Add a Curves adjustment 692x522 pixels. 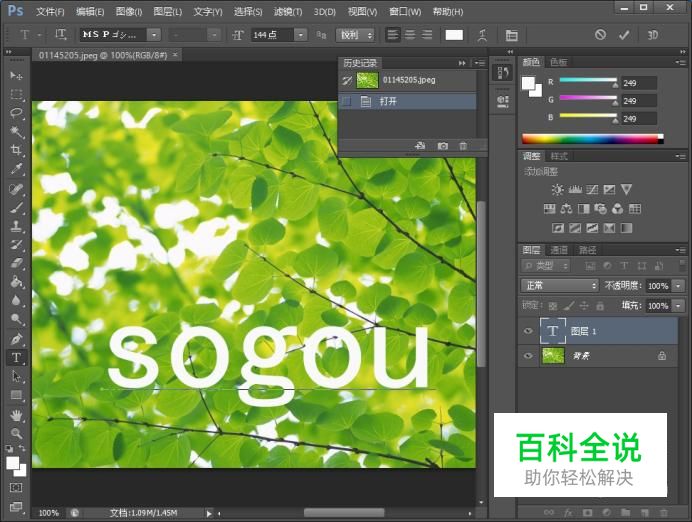point(592,190)
